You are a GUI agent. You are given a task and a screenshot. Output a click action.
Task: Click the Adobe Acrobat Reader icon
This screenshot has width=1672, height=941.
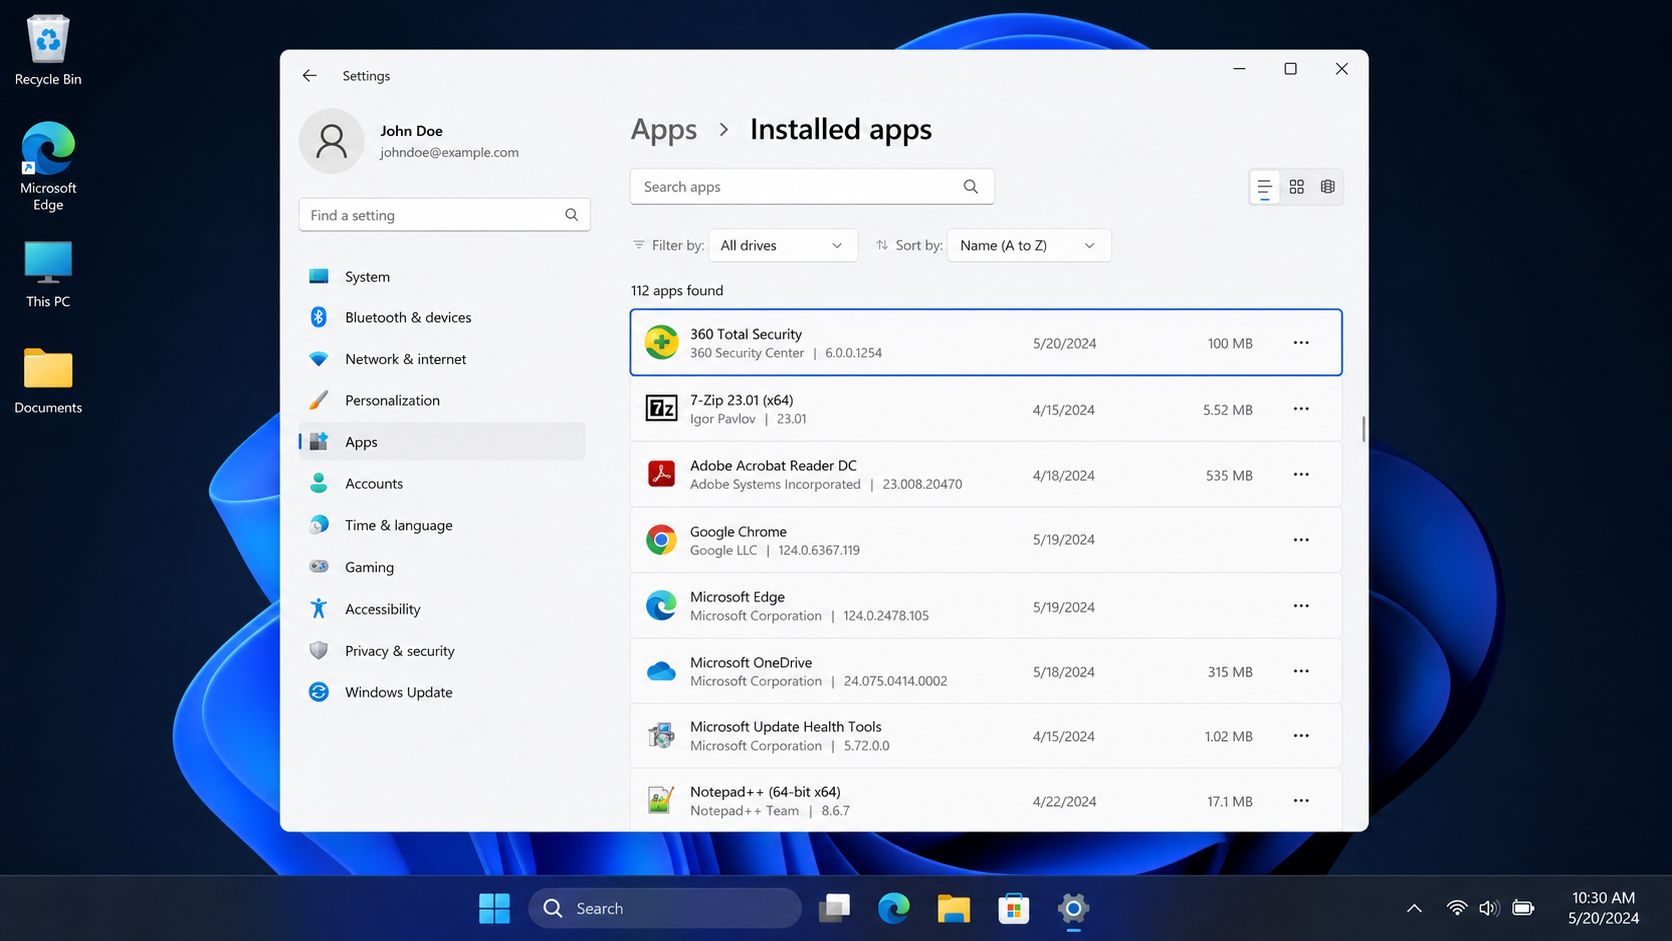coord(661,474)
